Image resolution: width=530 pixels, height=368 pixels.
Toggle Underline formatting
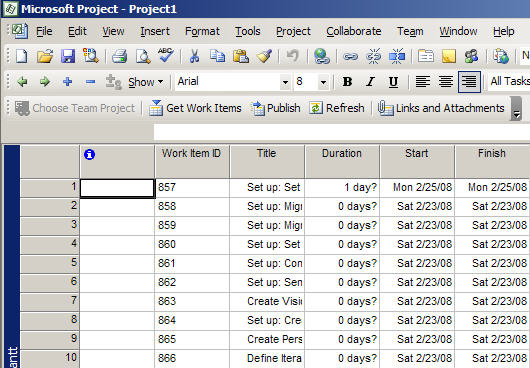[x=393, y=81]
